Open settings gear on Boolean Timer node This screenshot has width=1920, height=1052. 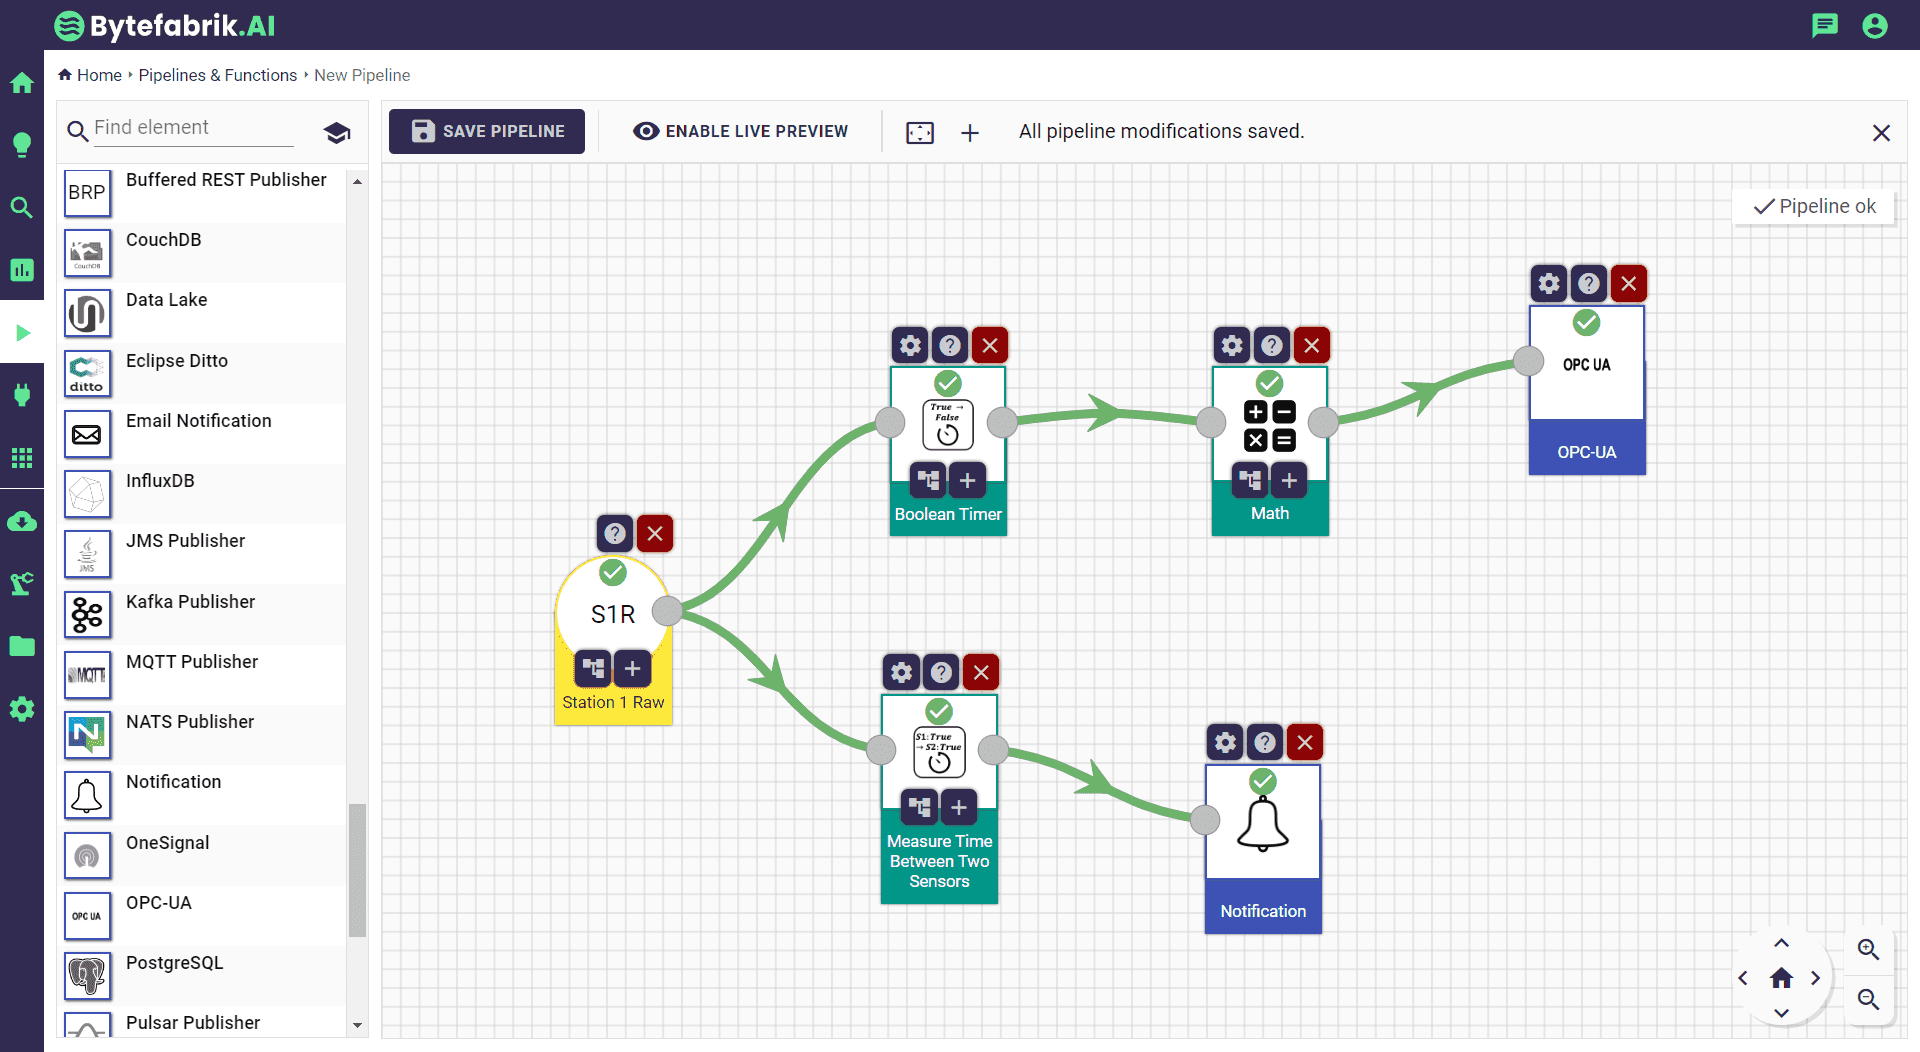(x=909, y=346)
